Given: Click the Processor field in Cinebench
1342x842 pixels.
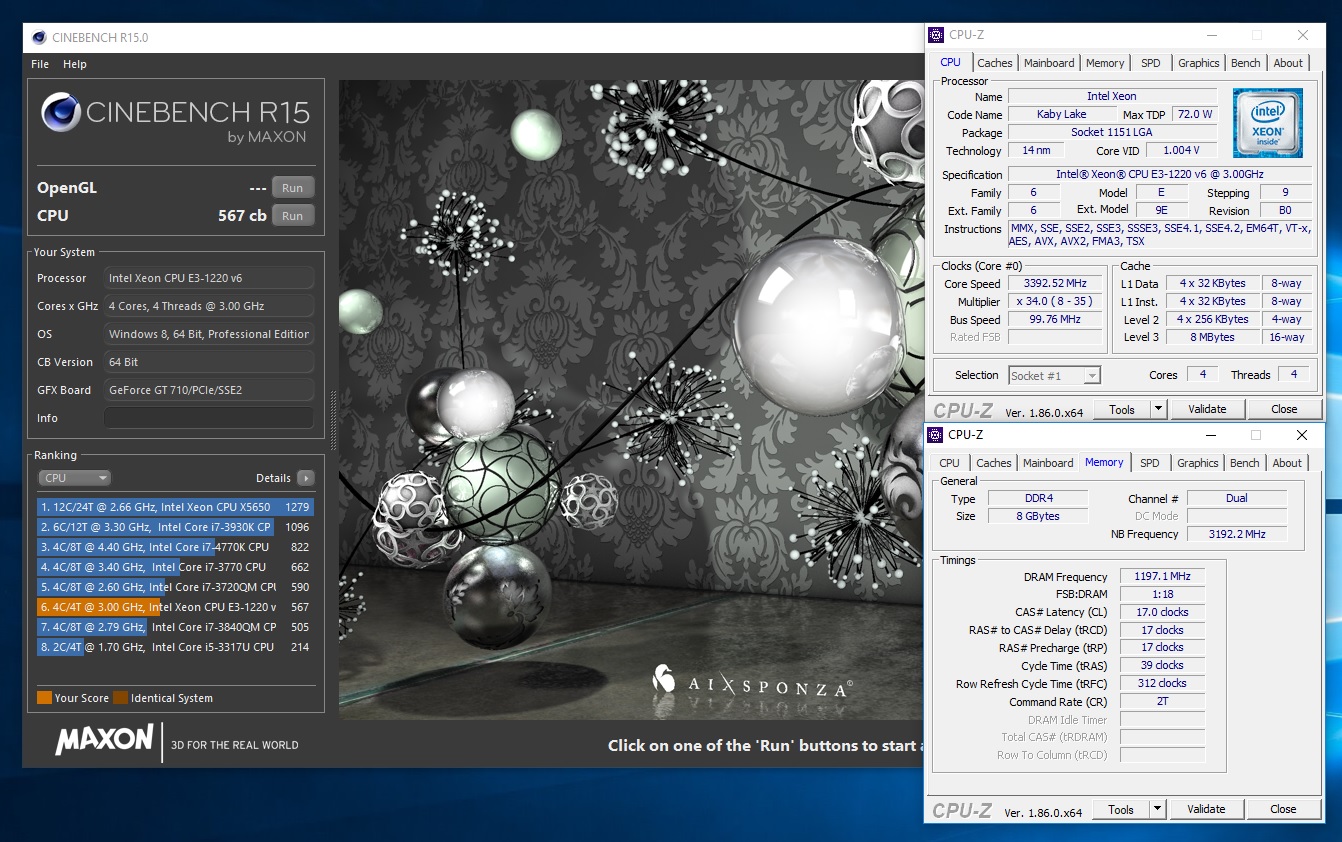Looking at the screenshot, I should click(x=209, y=278).
